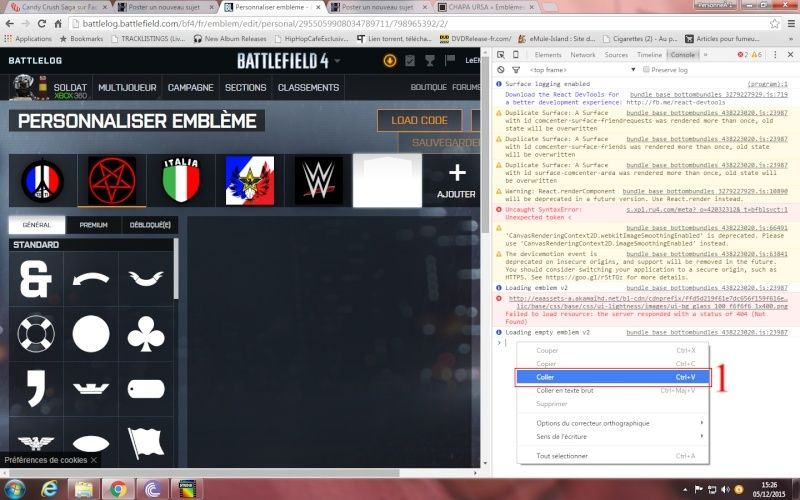Open the WWE logo emblem
This screenshot has width=800, height=500.
319,181
